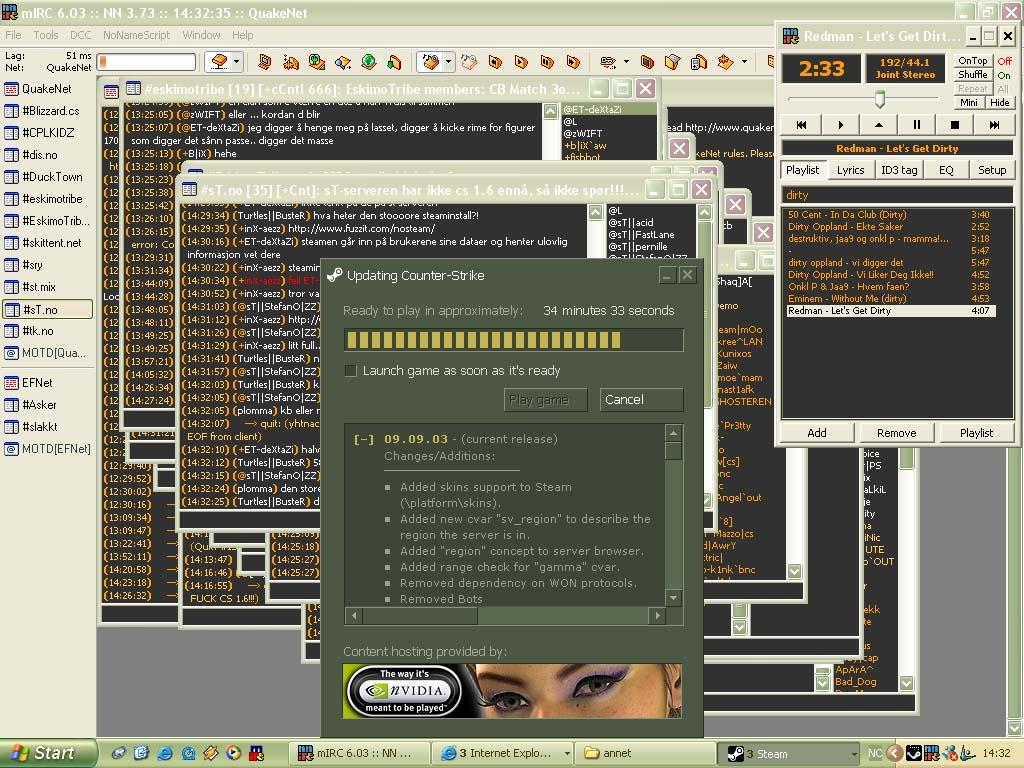Click the faded music note toolbar icon

coord(469,62)
